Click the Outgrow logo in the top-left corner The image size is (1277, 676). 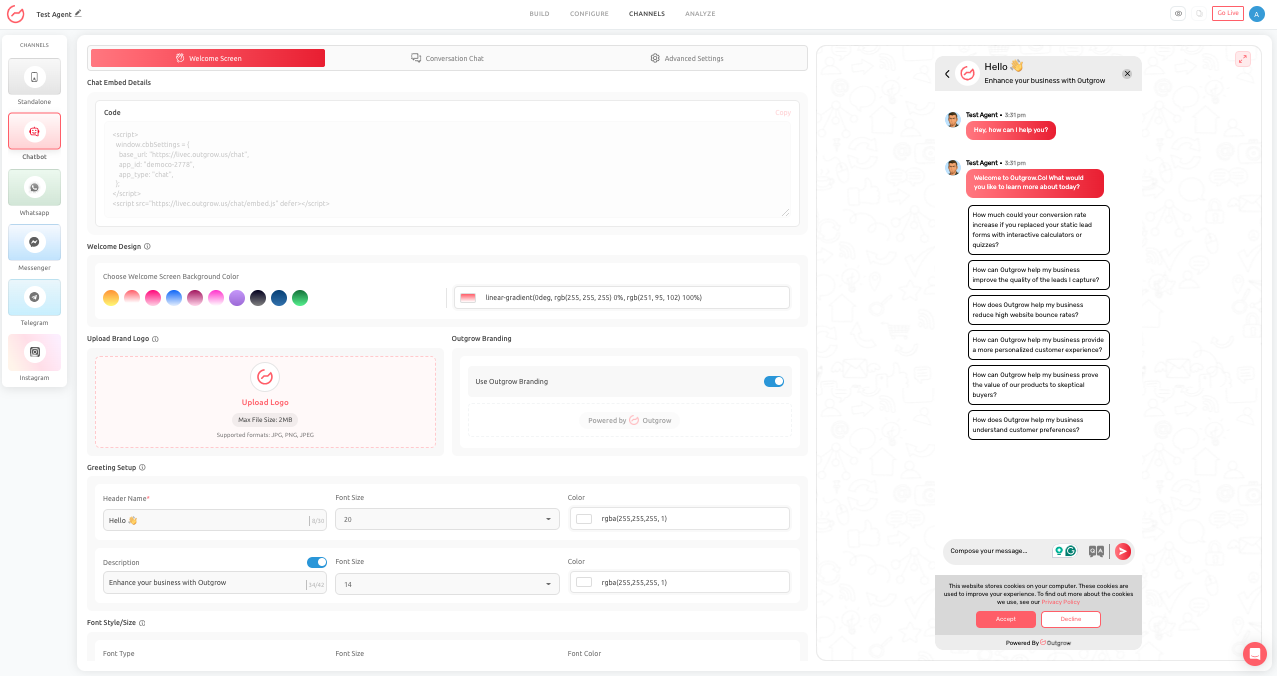pyautogui.click(x=15, y=14)
